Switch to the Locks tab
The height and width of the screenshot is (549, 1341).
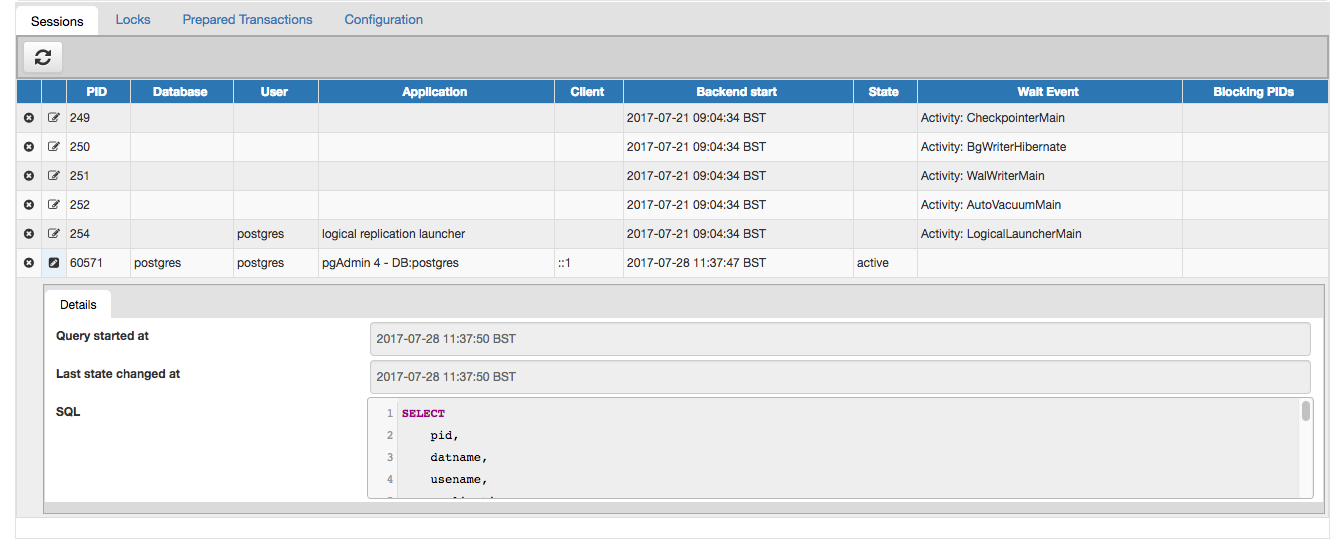click(133, 20)
